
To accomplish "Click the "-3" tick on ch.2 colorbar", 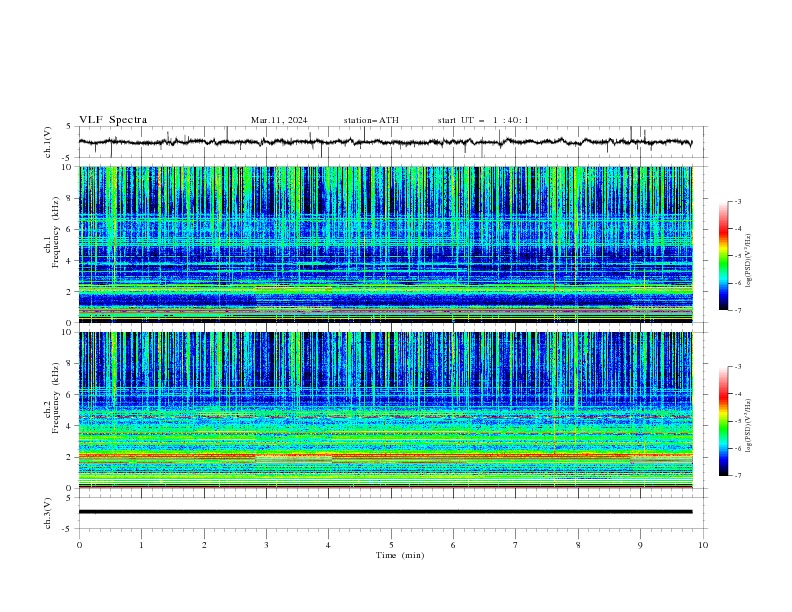I will pyautogui.click(x=738, y=367).
